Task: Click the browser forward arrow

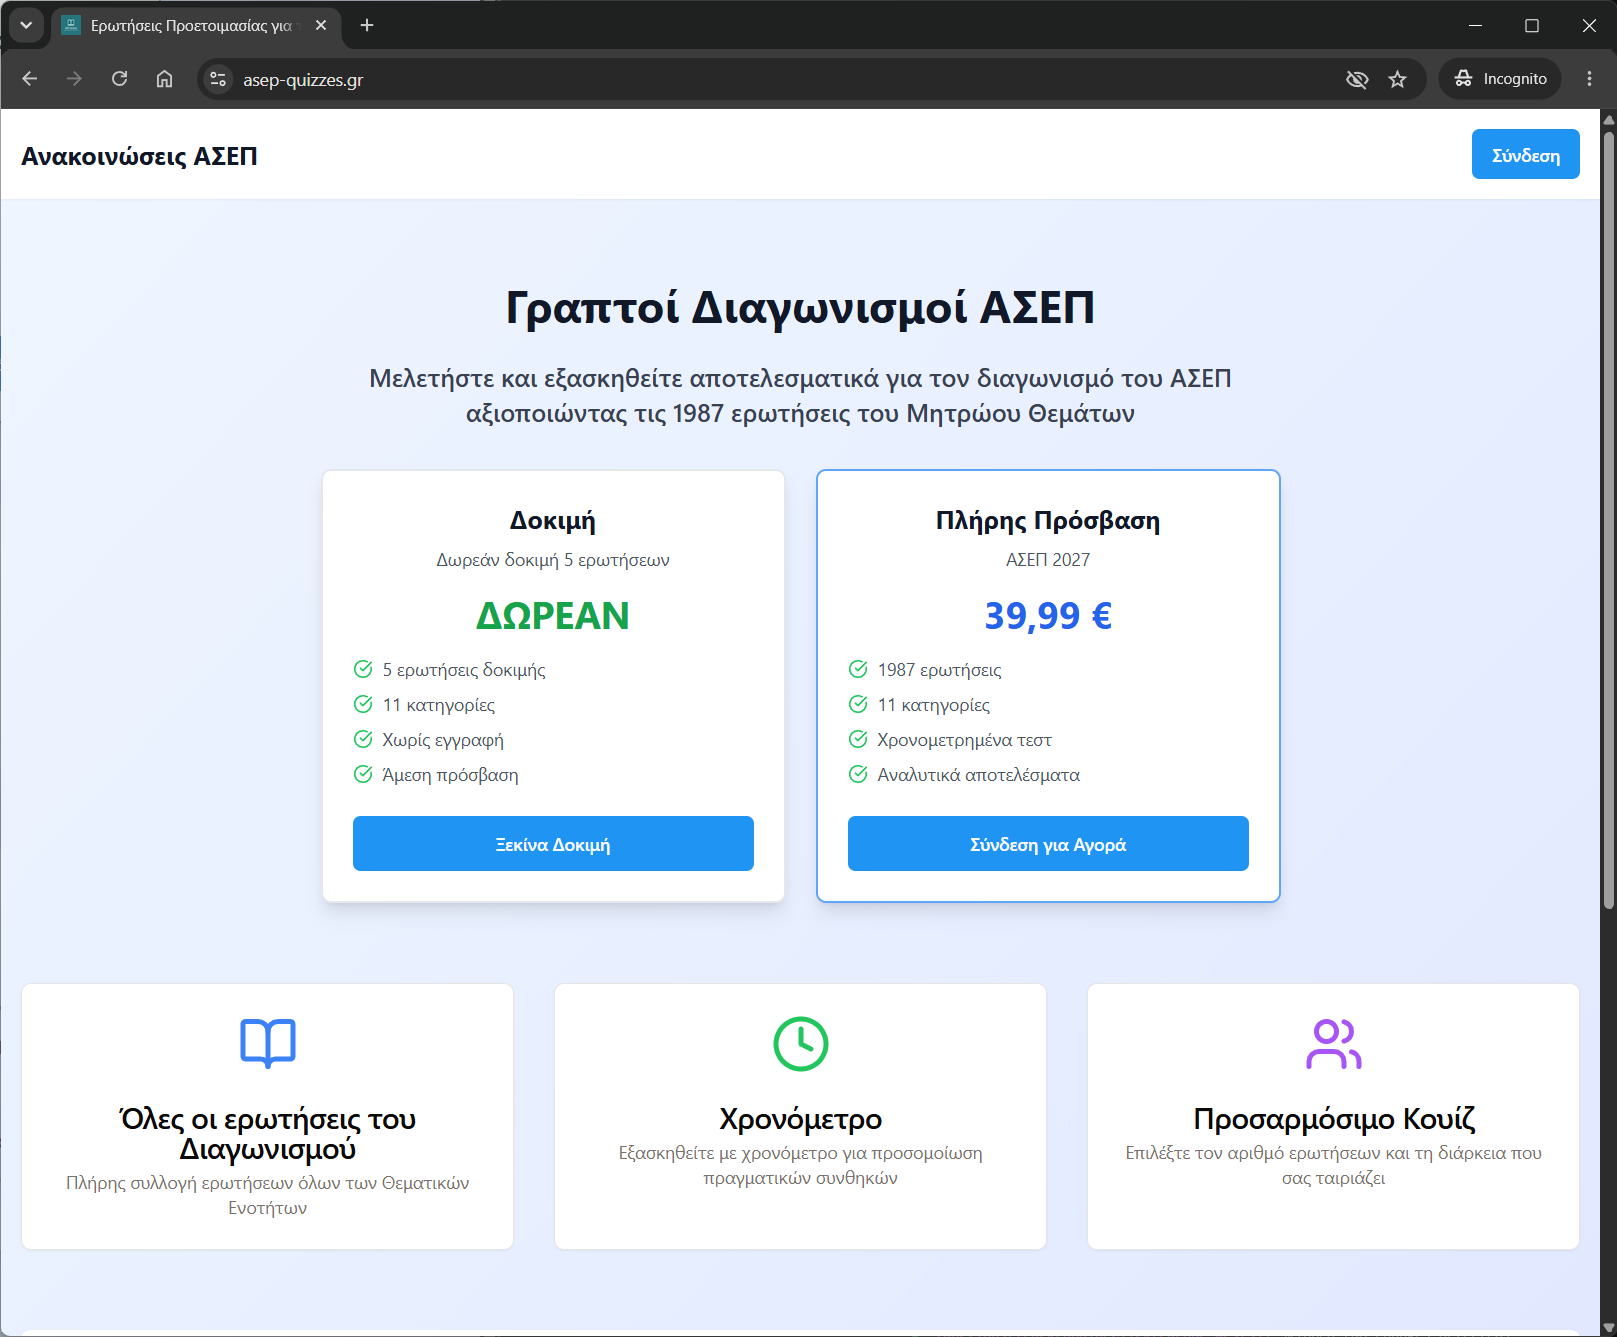Action: click(x=74, y=79)
